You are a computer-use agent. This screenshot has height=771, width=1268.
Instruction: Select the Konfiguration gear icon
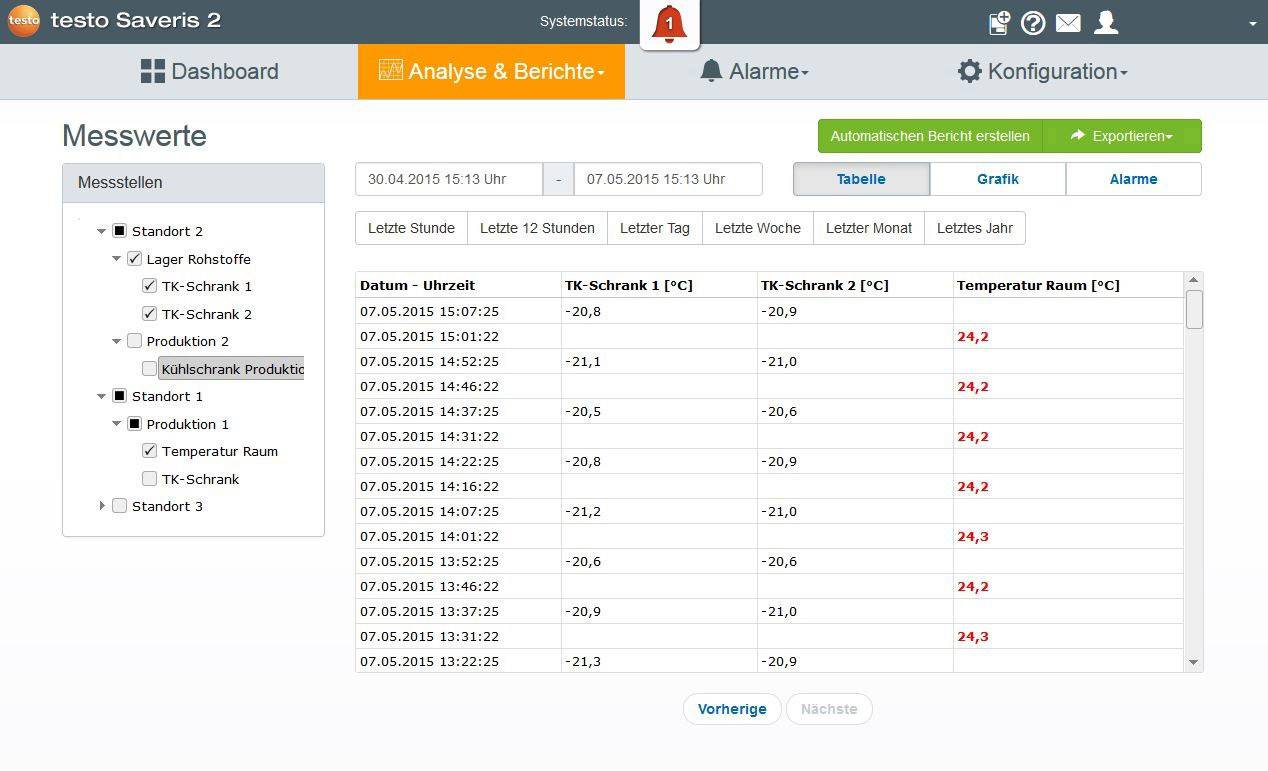(x=968, y=71)
